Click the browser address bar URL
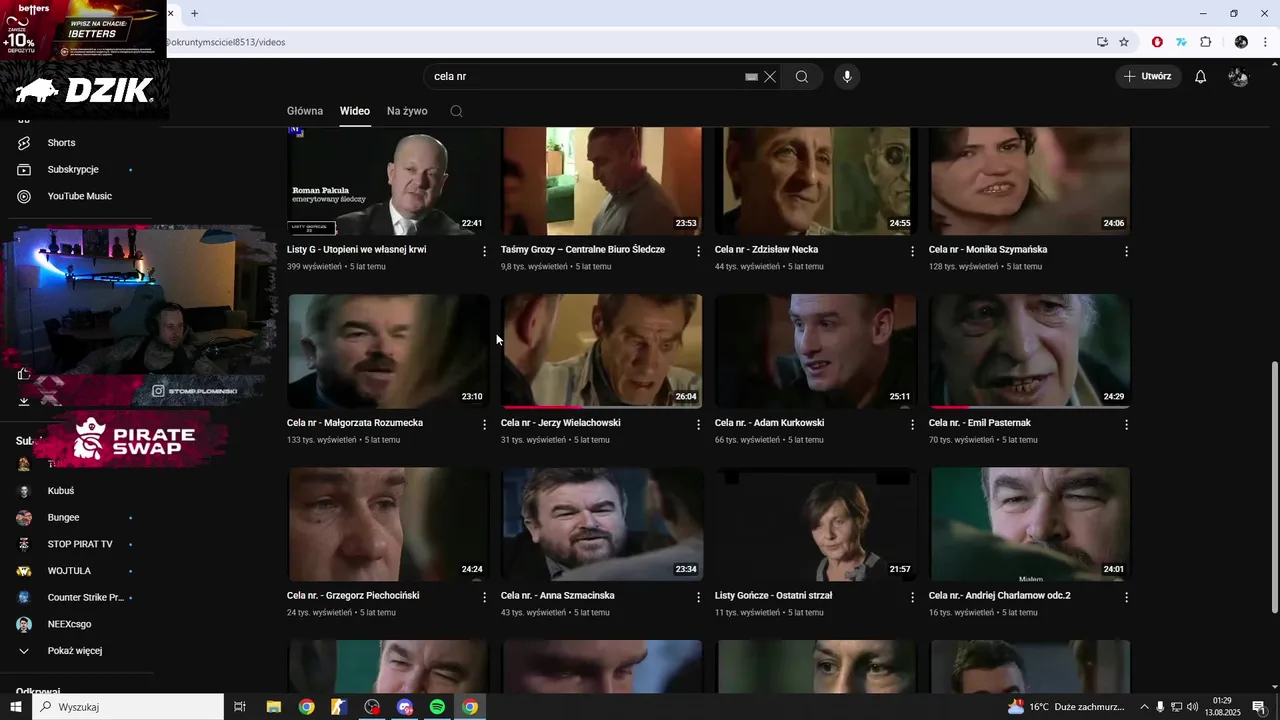Screen dimensions: 1280x720 226,42
